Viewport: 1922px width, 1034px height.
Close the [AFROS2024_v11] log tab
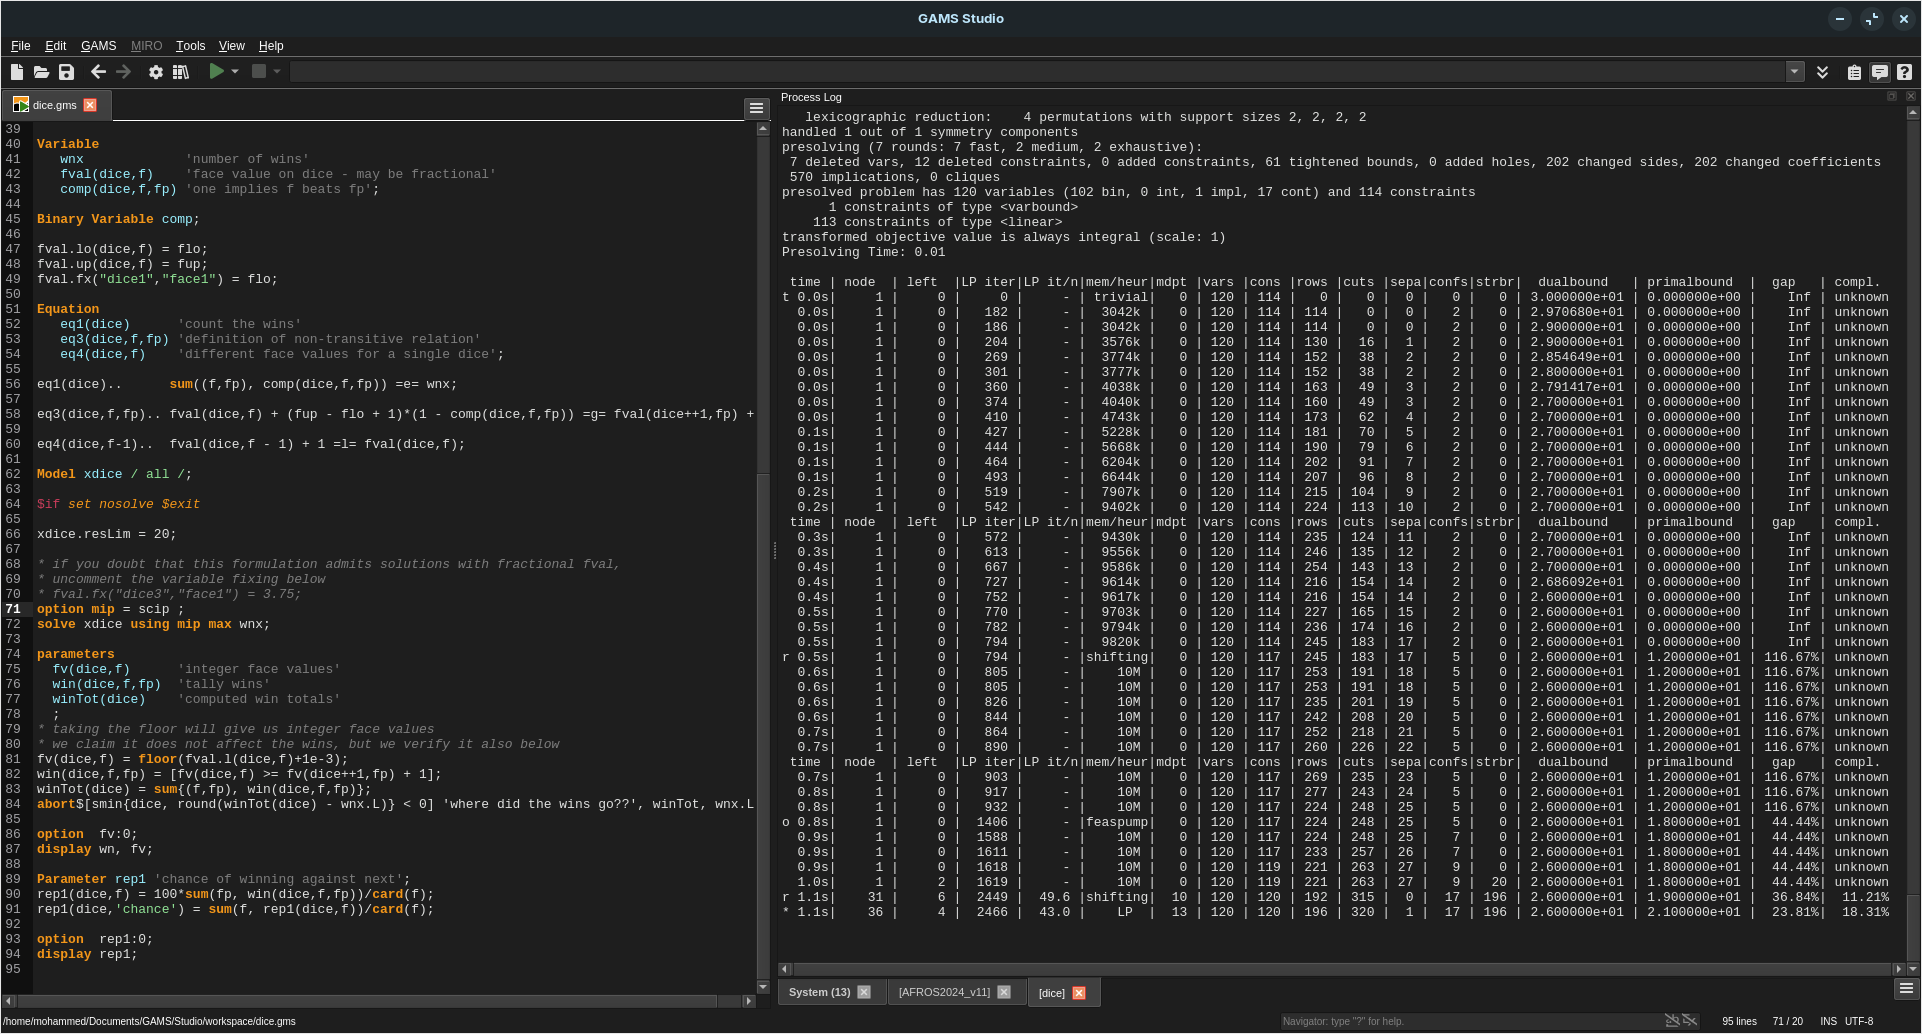[x=1004, y=992]
